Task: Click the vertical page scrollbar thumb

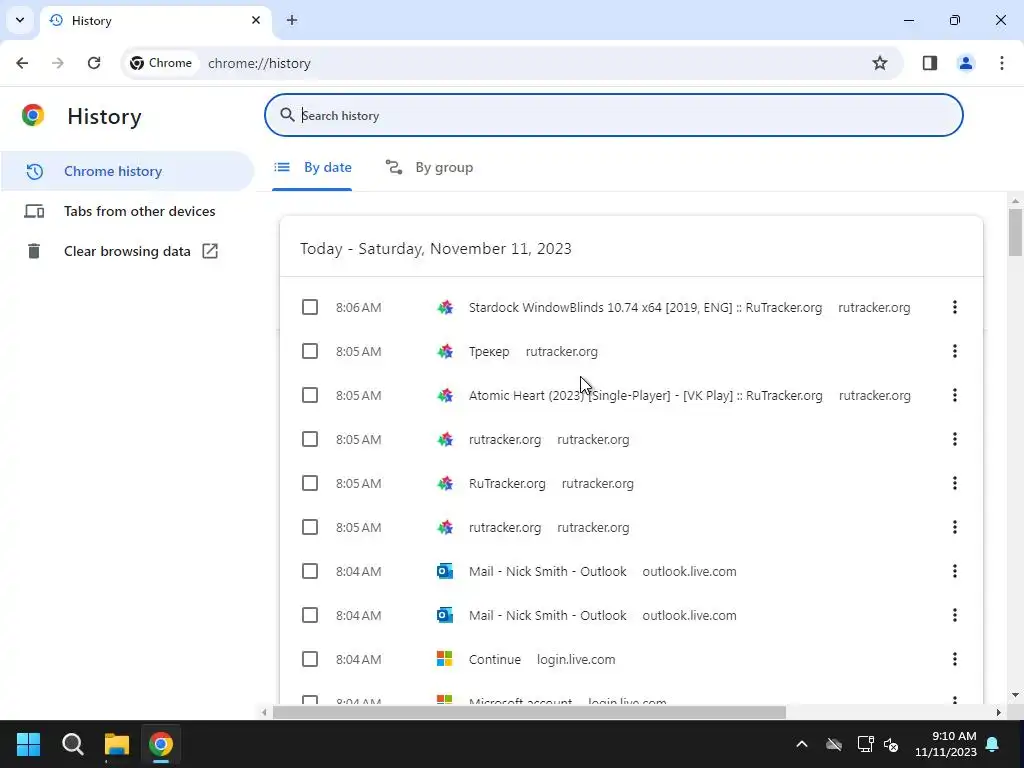Action: 1015,232
